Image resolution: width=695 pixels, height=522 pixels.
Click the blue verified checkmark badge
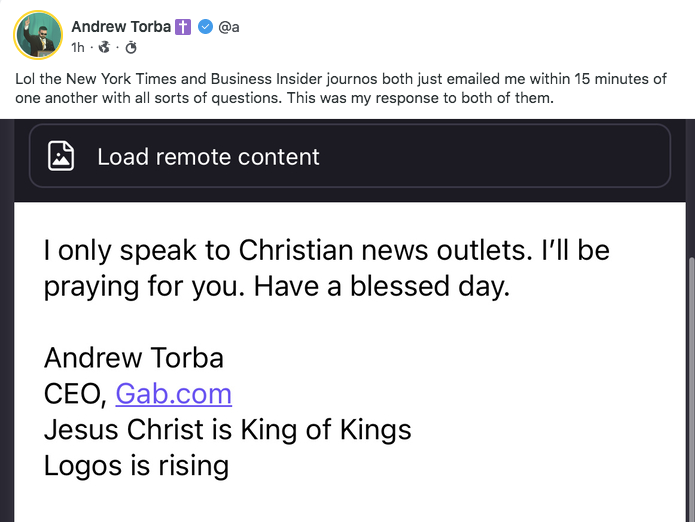pyautogui.click(x=205, y=27)
